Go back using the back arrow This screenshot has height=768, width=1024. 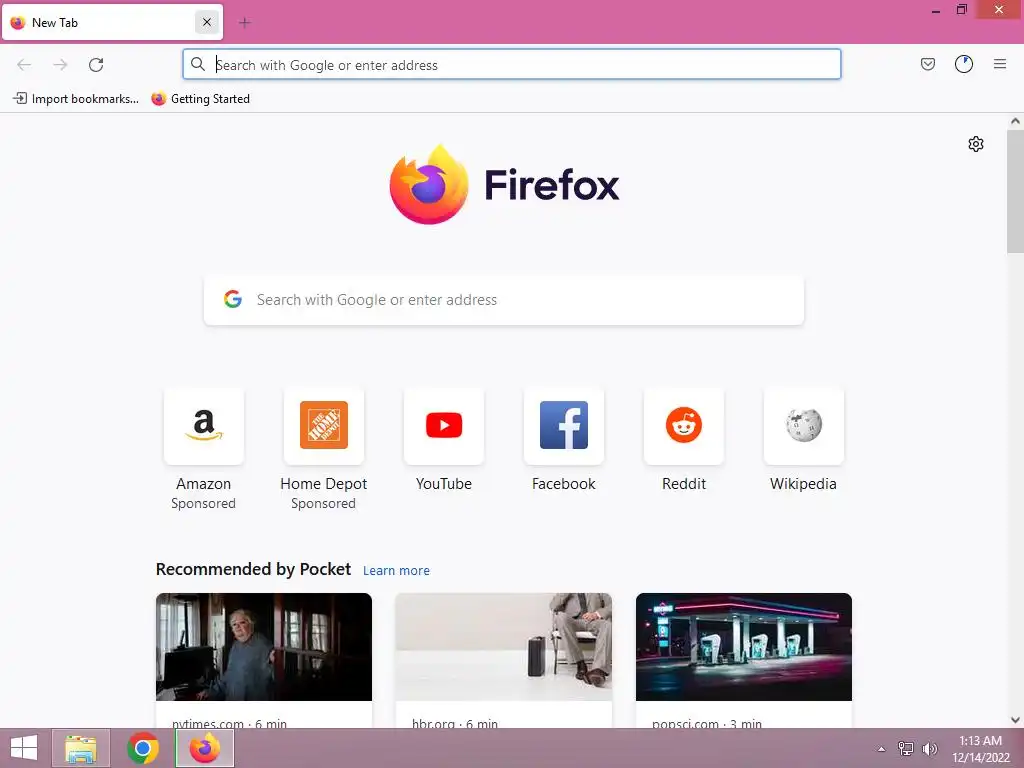click(24, 65)
